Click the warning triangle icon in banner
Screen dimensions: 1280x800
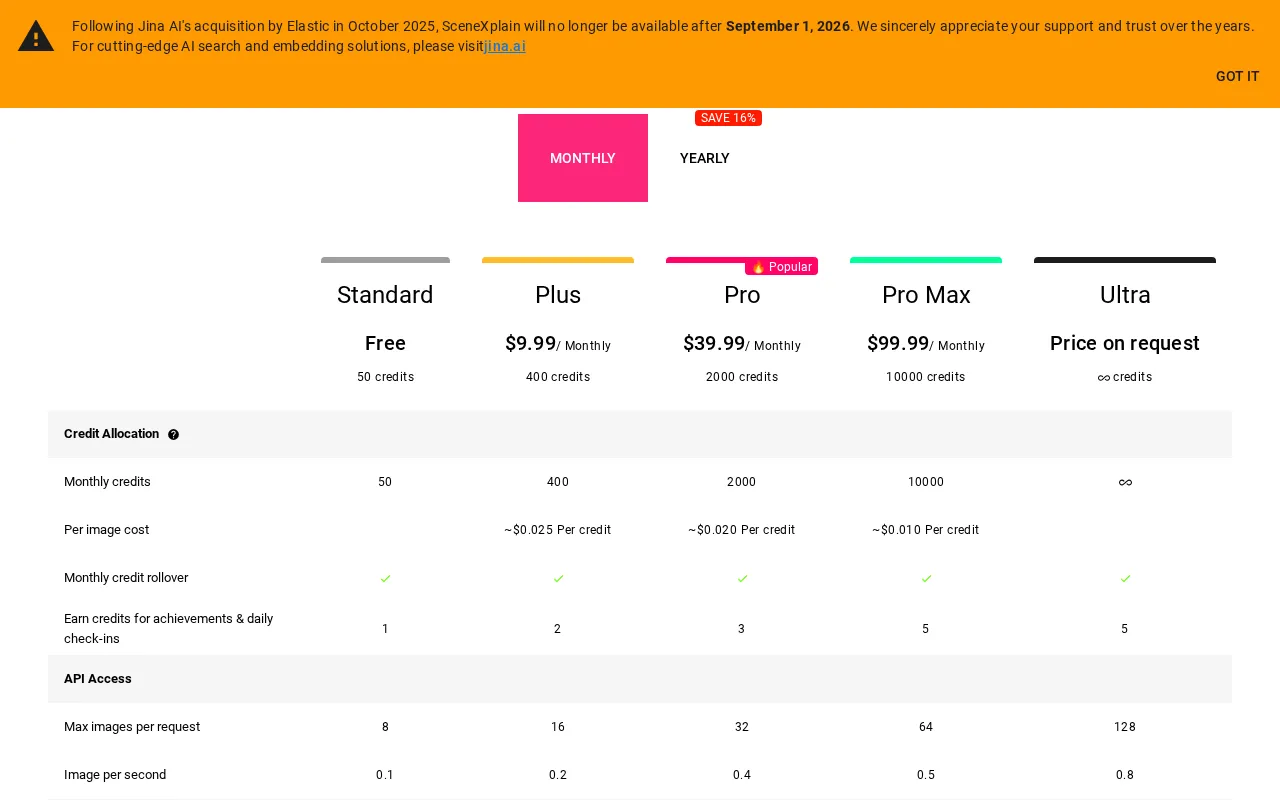[x=36, y=36]
